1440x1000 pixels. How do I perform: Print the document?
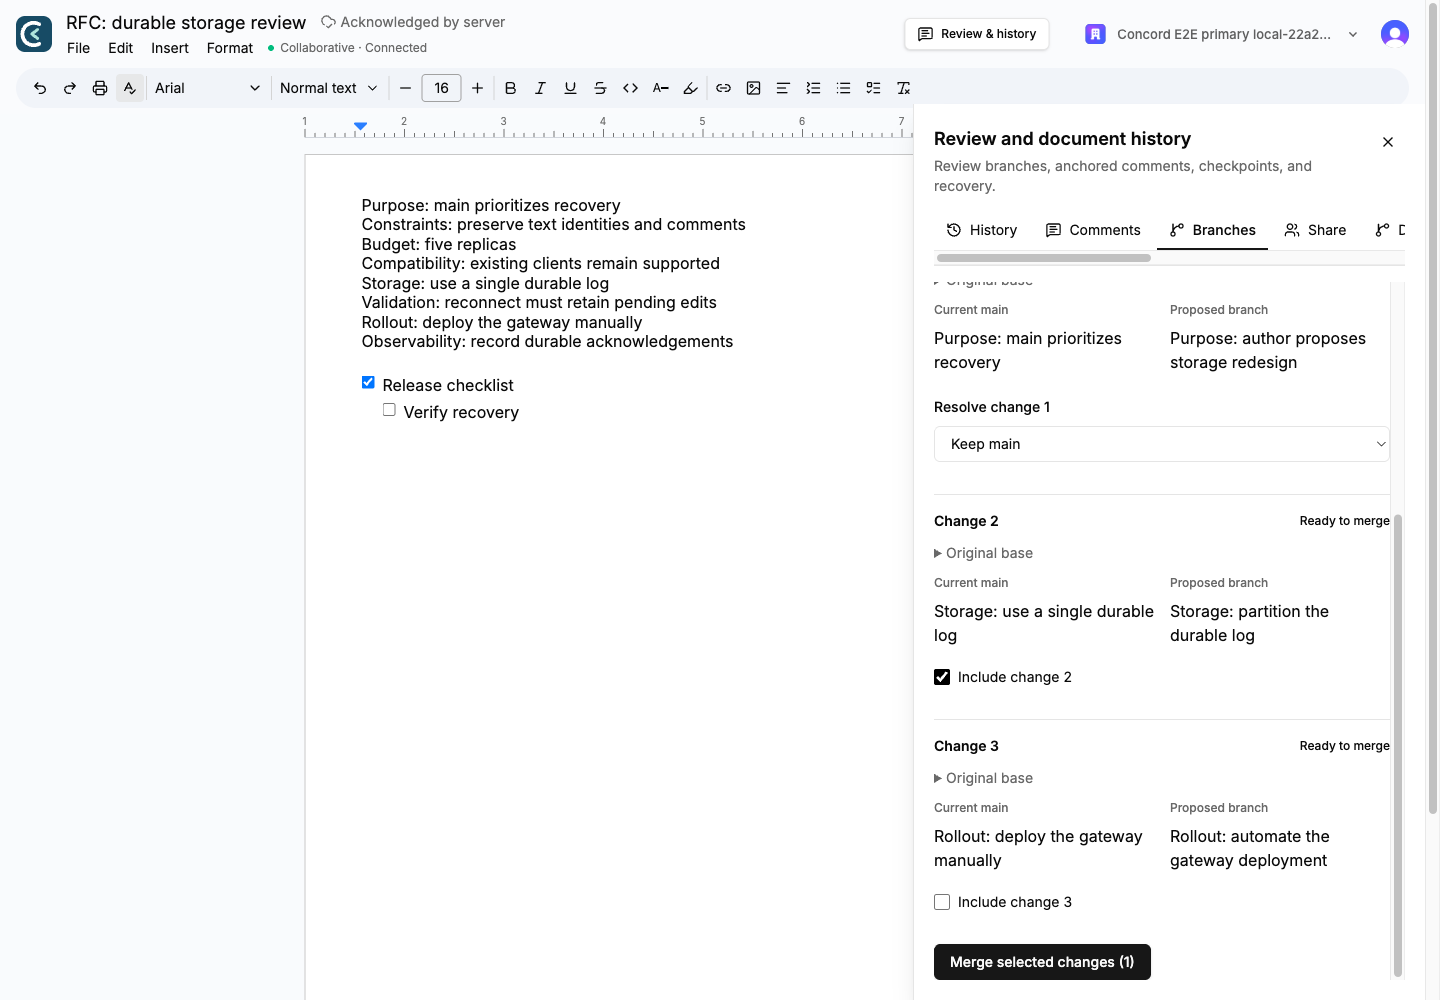100,88
